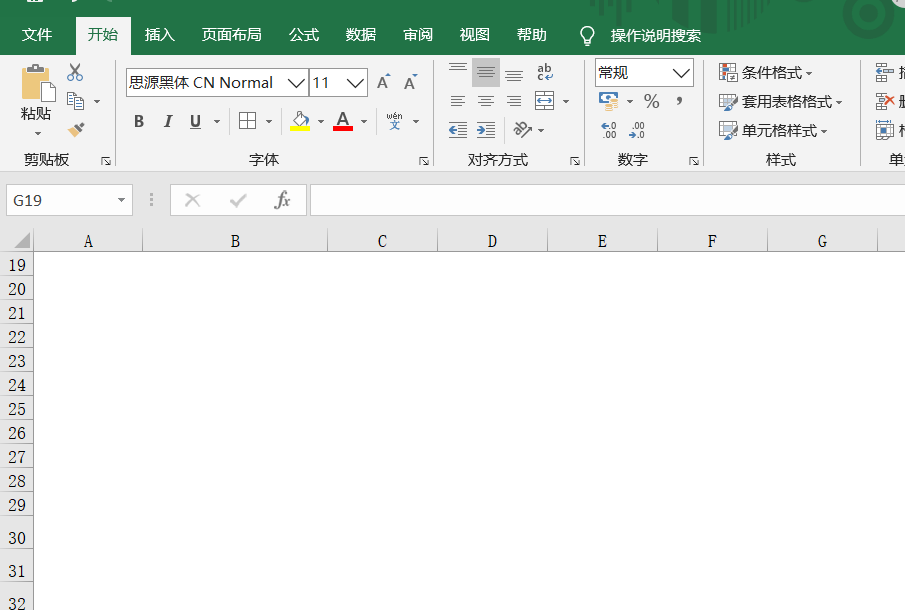Open the font name combo box 思源黑体 CN Normal
Viewport: 905px width, 610px height.
tap(217, 83)
